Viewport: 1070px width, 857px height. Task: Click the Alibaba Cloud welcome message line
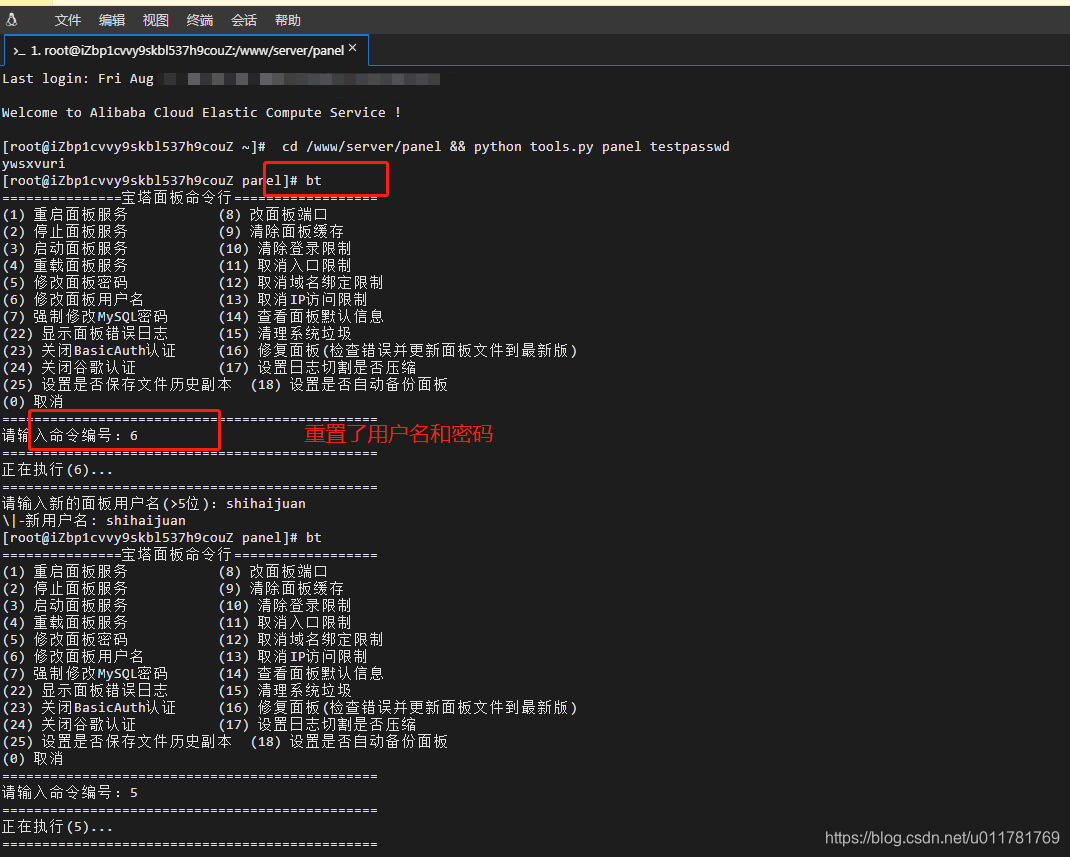click(x=201, y=113)
